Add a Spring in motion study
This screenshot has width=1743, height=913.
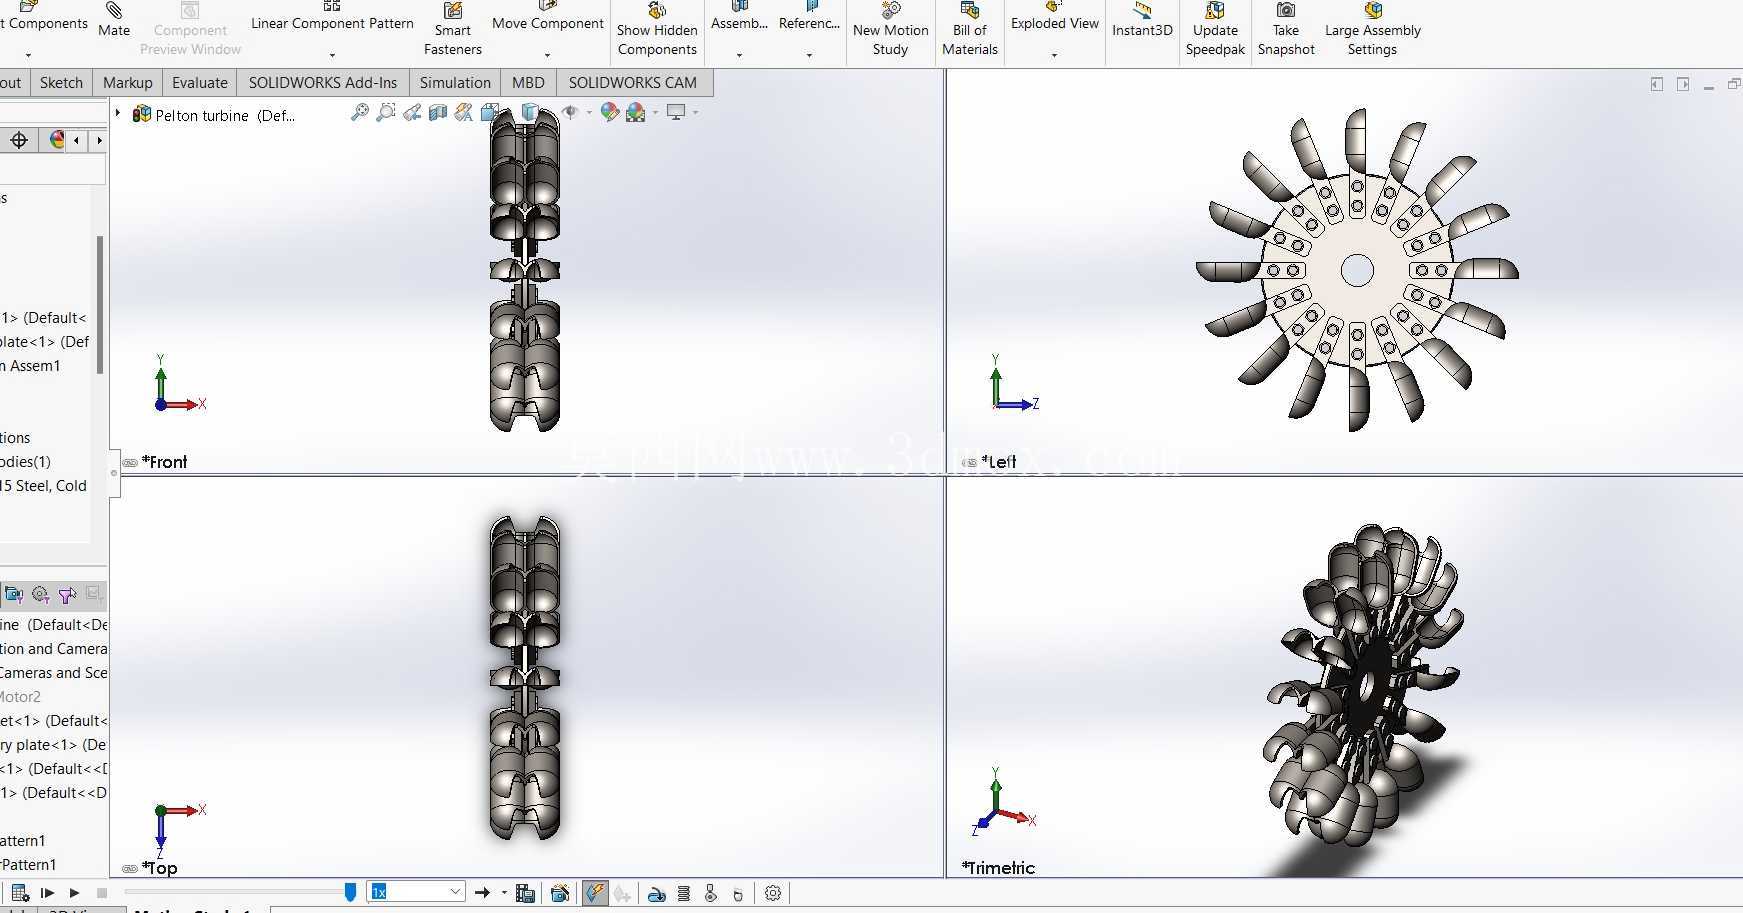click(x=684, y=893)
